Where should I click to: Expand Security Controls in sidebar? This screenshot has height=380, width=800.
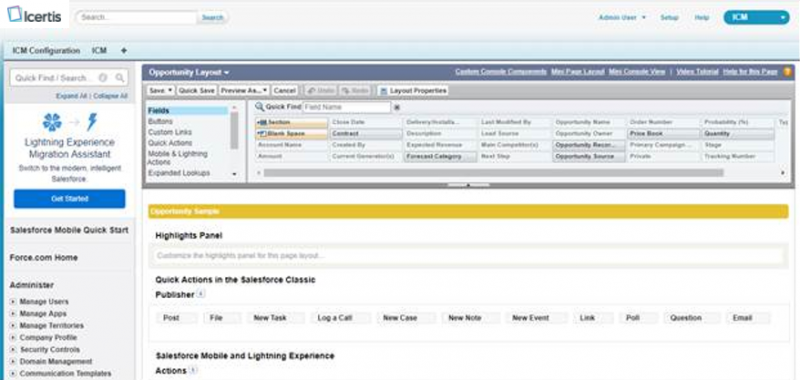tap(13, 349)
